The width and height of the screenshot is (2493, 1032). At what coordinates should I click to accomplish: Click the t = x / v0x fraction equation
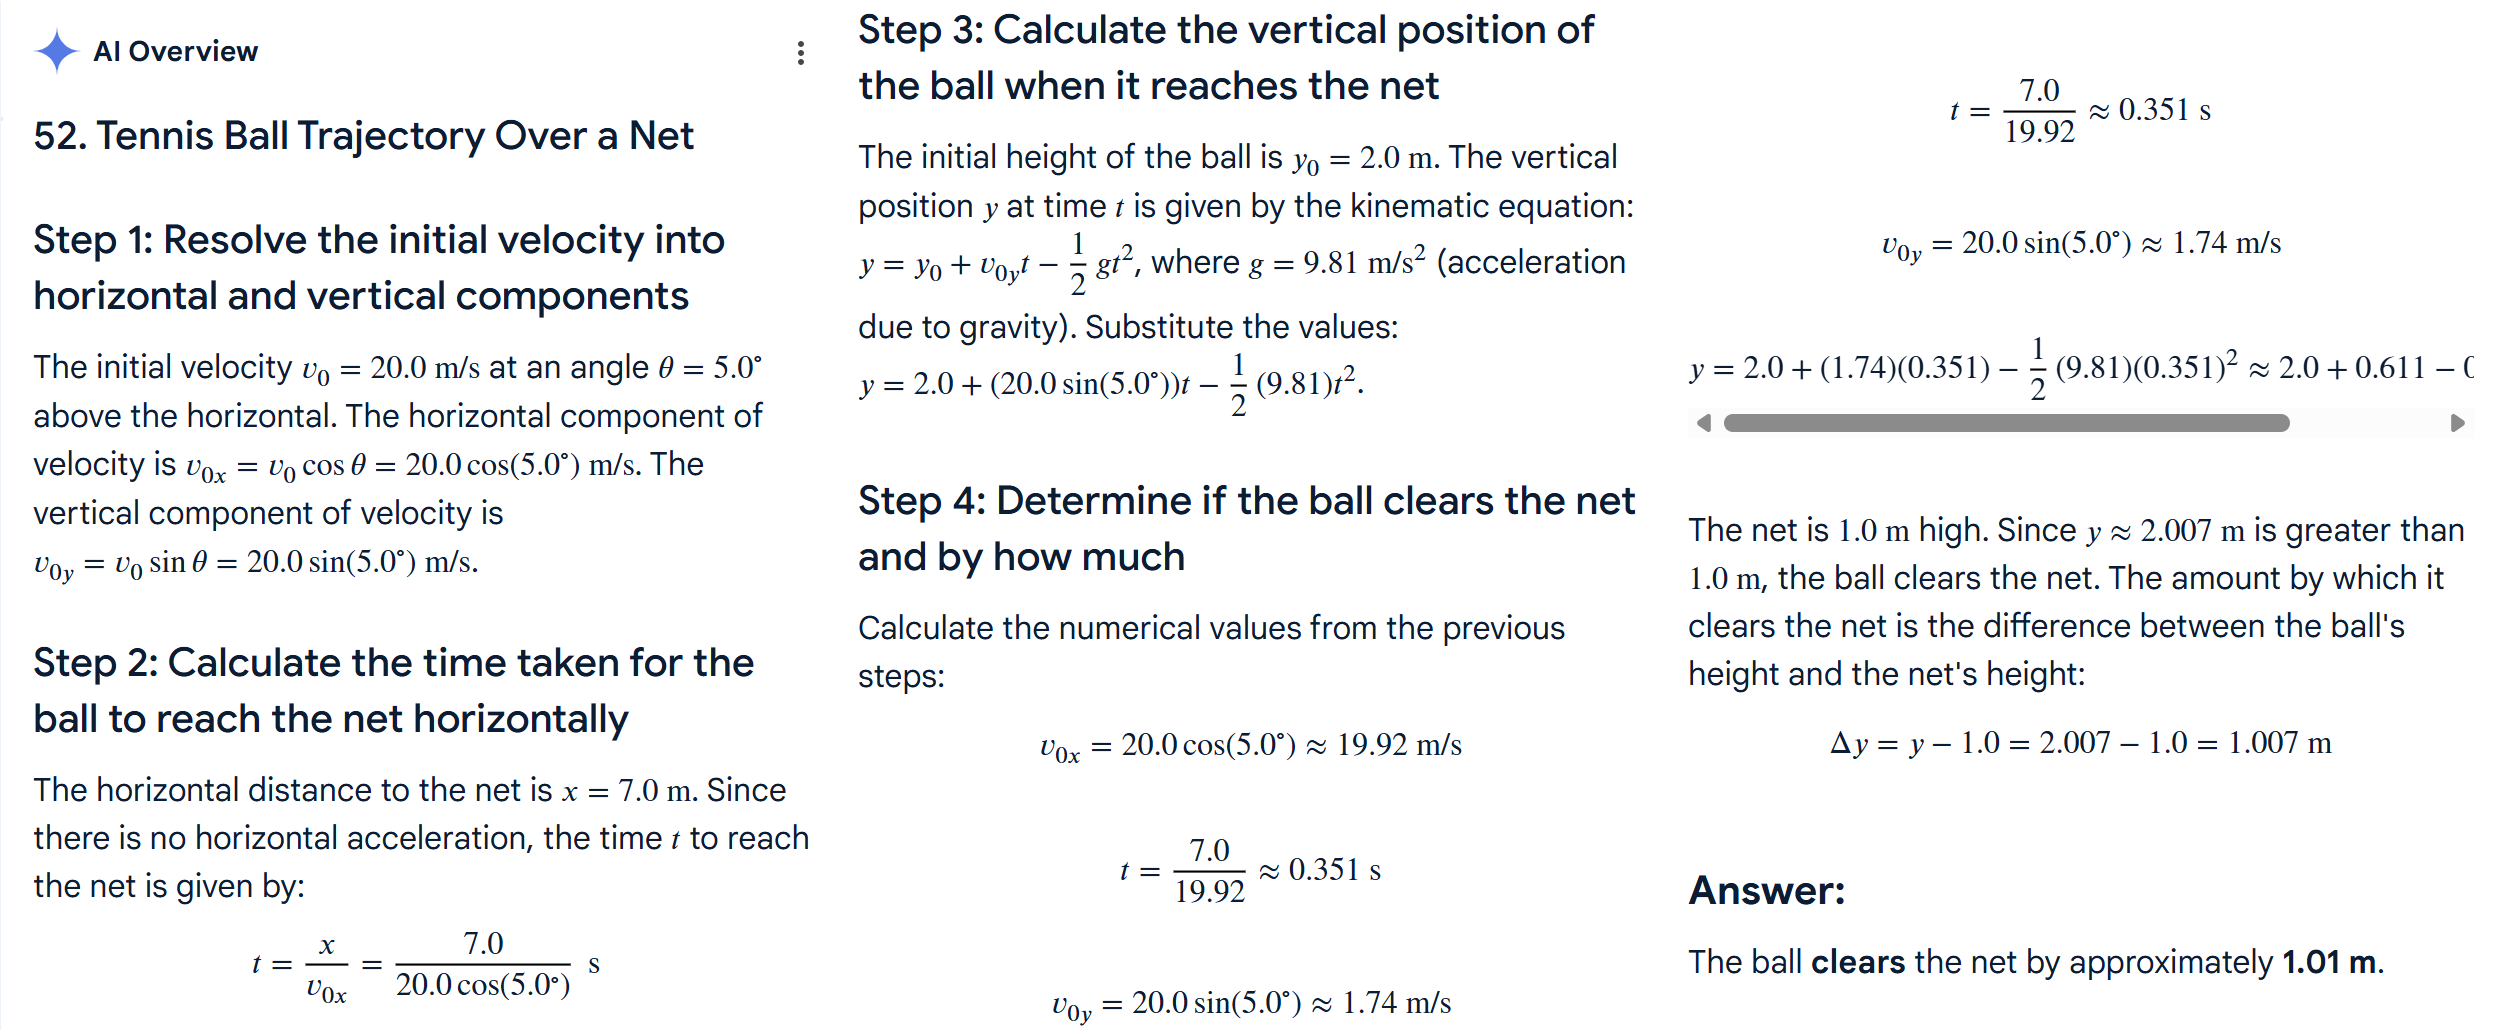tap(425, 965)
